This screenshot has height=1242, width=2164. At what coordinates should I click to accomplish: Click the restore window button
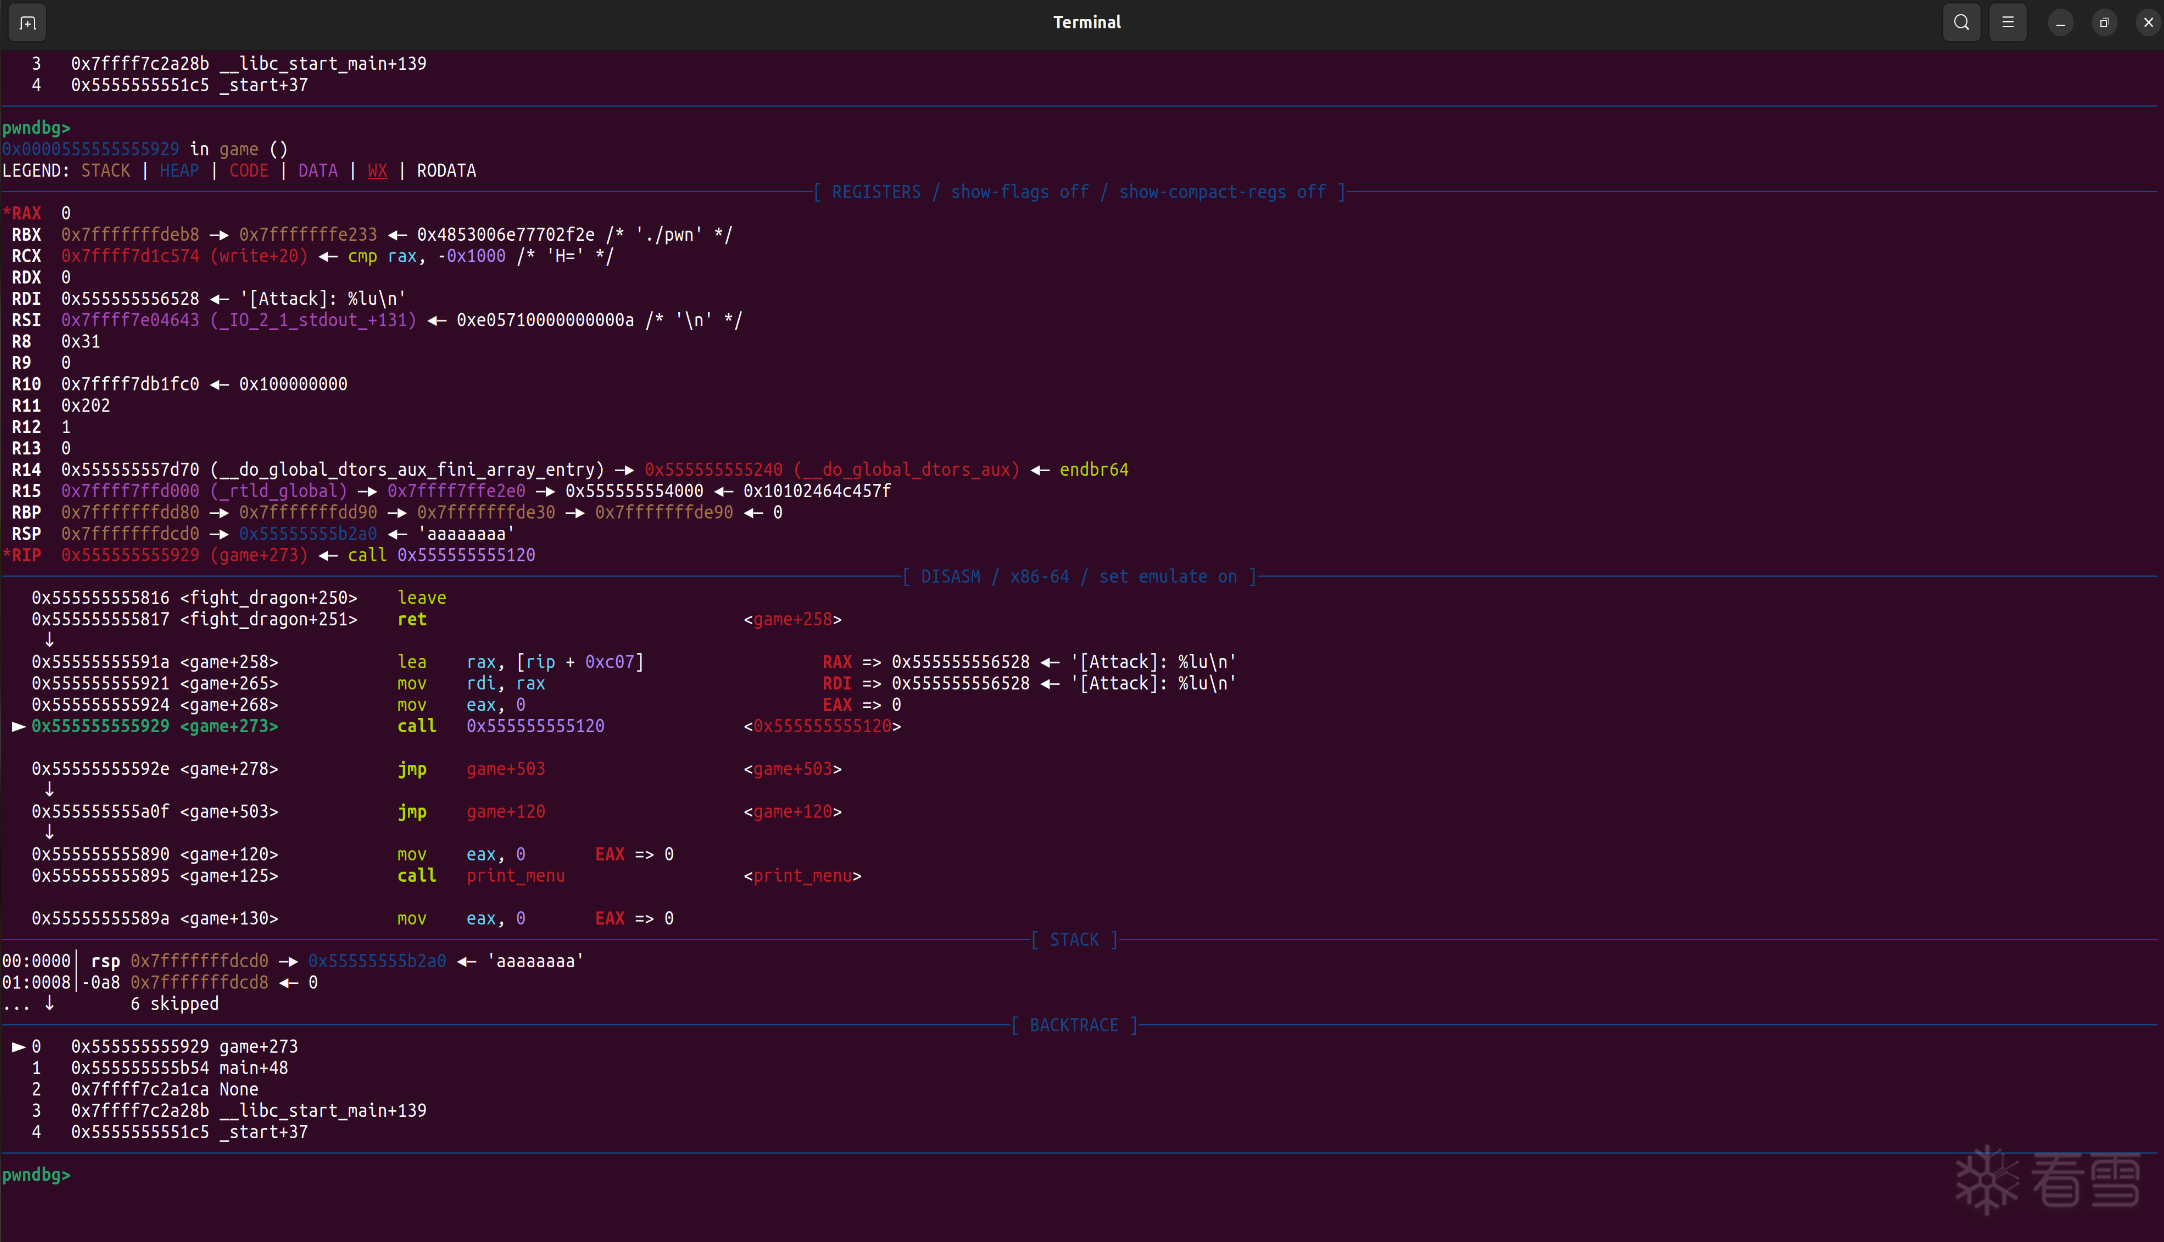(x=2104, y=22)
